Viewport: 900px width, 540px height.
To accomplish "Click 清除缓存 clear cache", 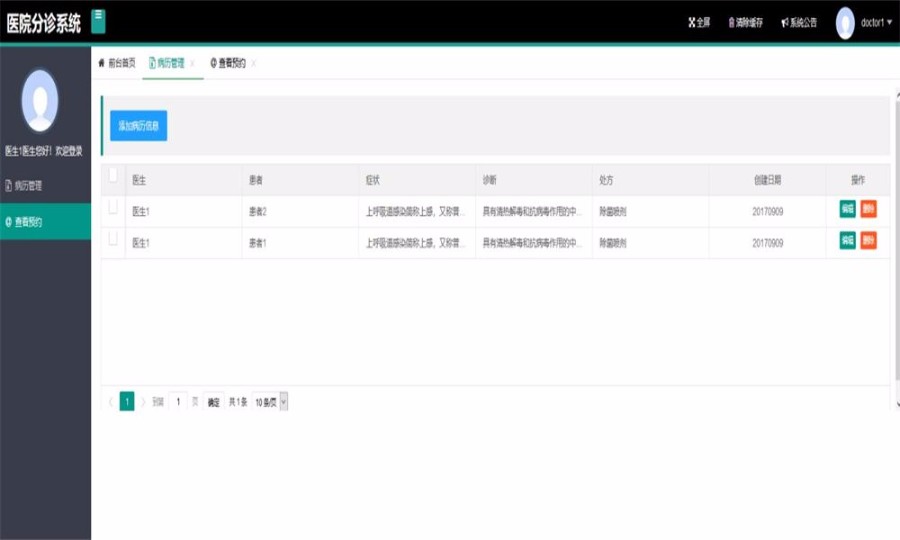I will tap(746, 22).
